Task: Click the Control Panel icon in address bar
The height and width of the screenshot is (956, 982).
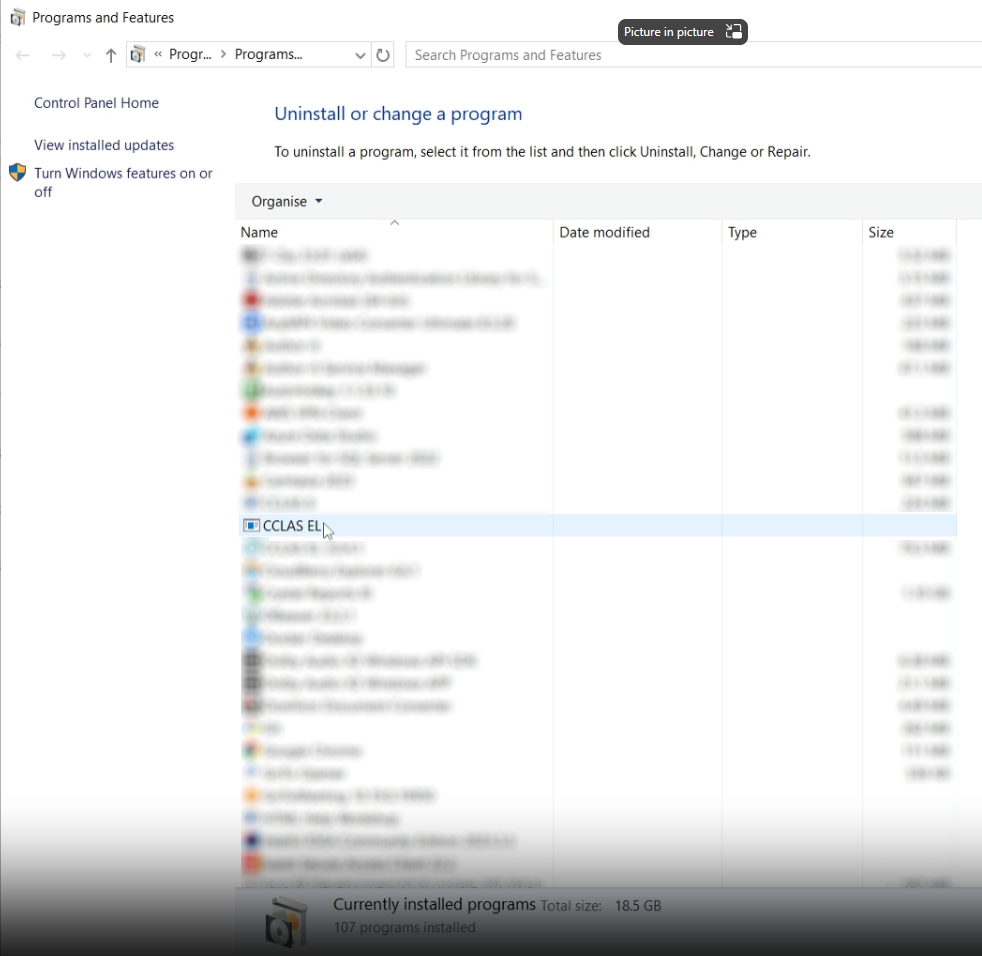Action: coord(139,55)
